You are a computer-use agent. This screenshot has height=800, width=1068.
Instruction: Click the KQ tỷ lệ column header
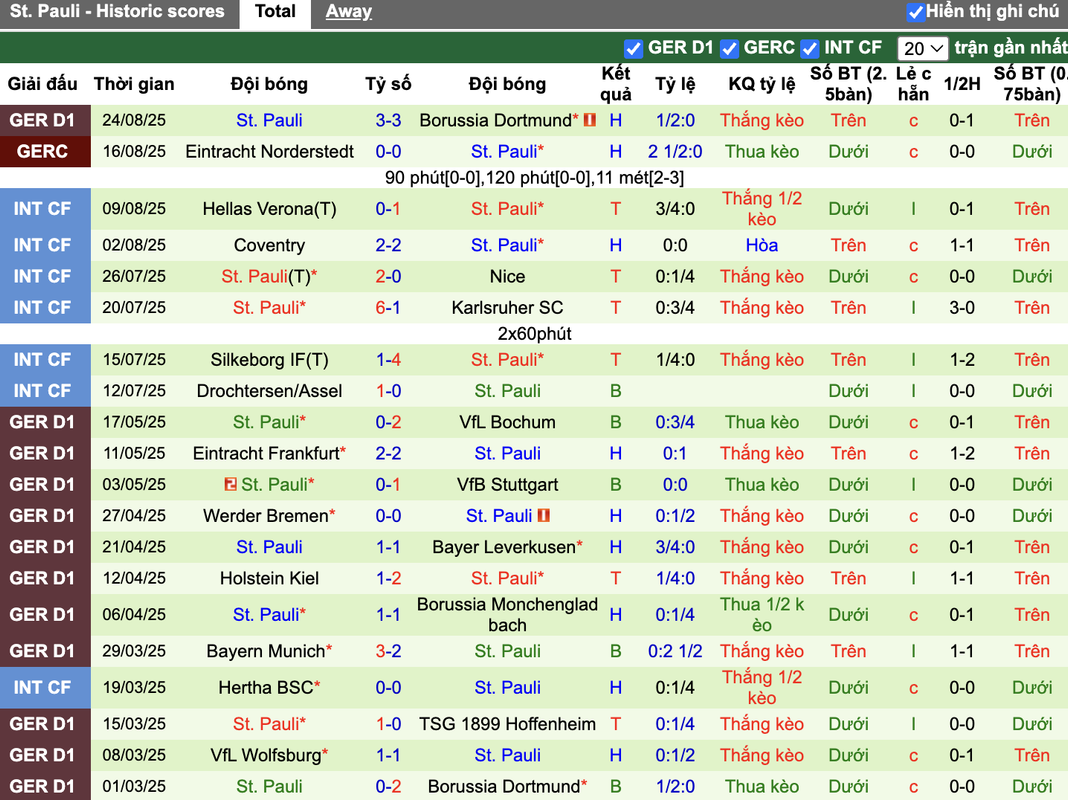tap(761, 84)
